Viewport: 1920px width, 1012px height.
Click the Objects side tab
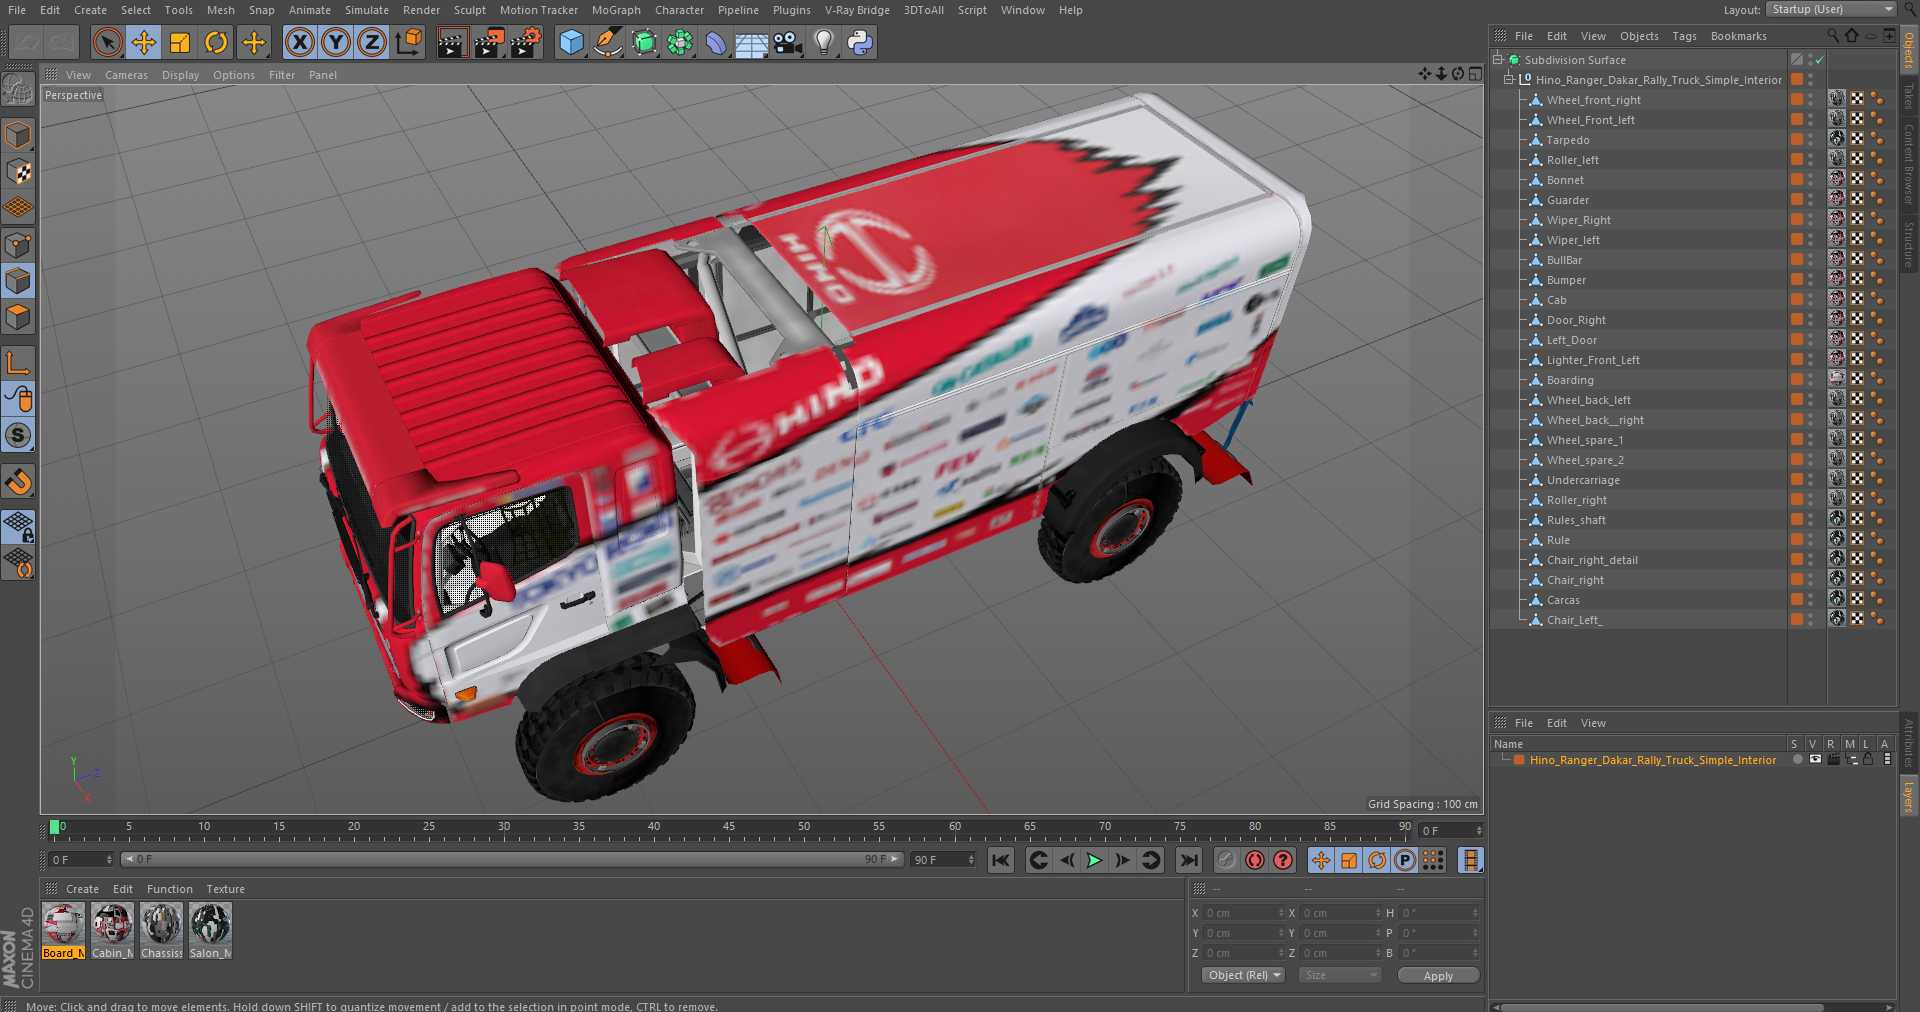pyautogui.click(x=1908, y=49)
